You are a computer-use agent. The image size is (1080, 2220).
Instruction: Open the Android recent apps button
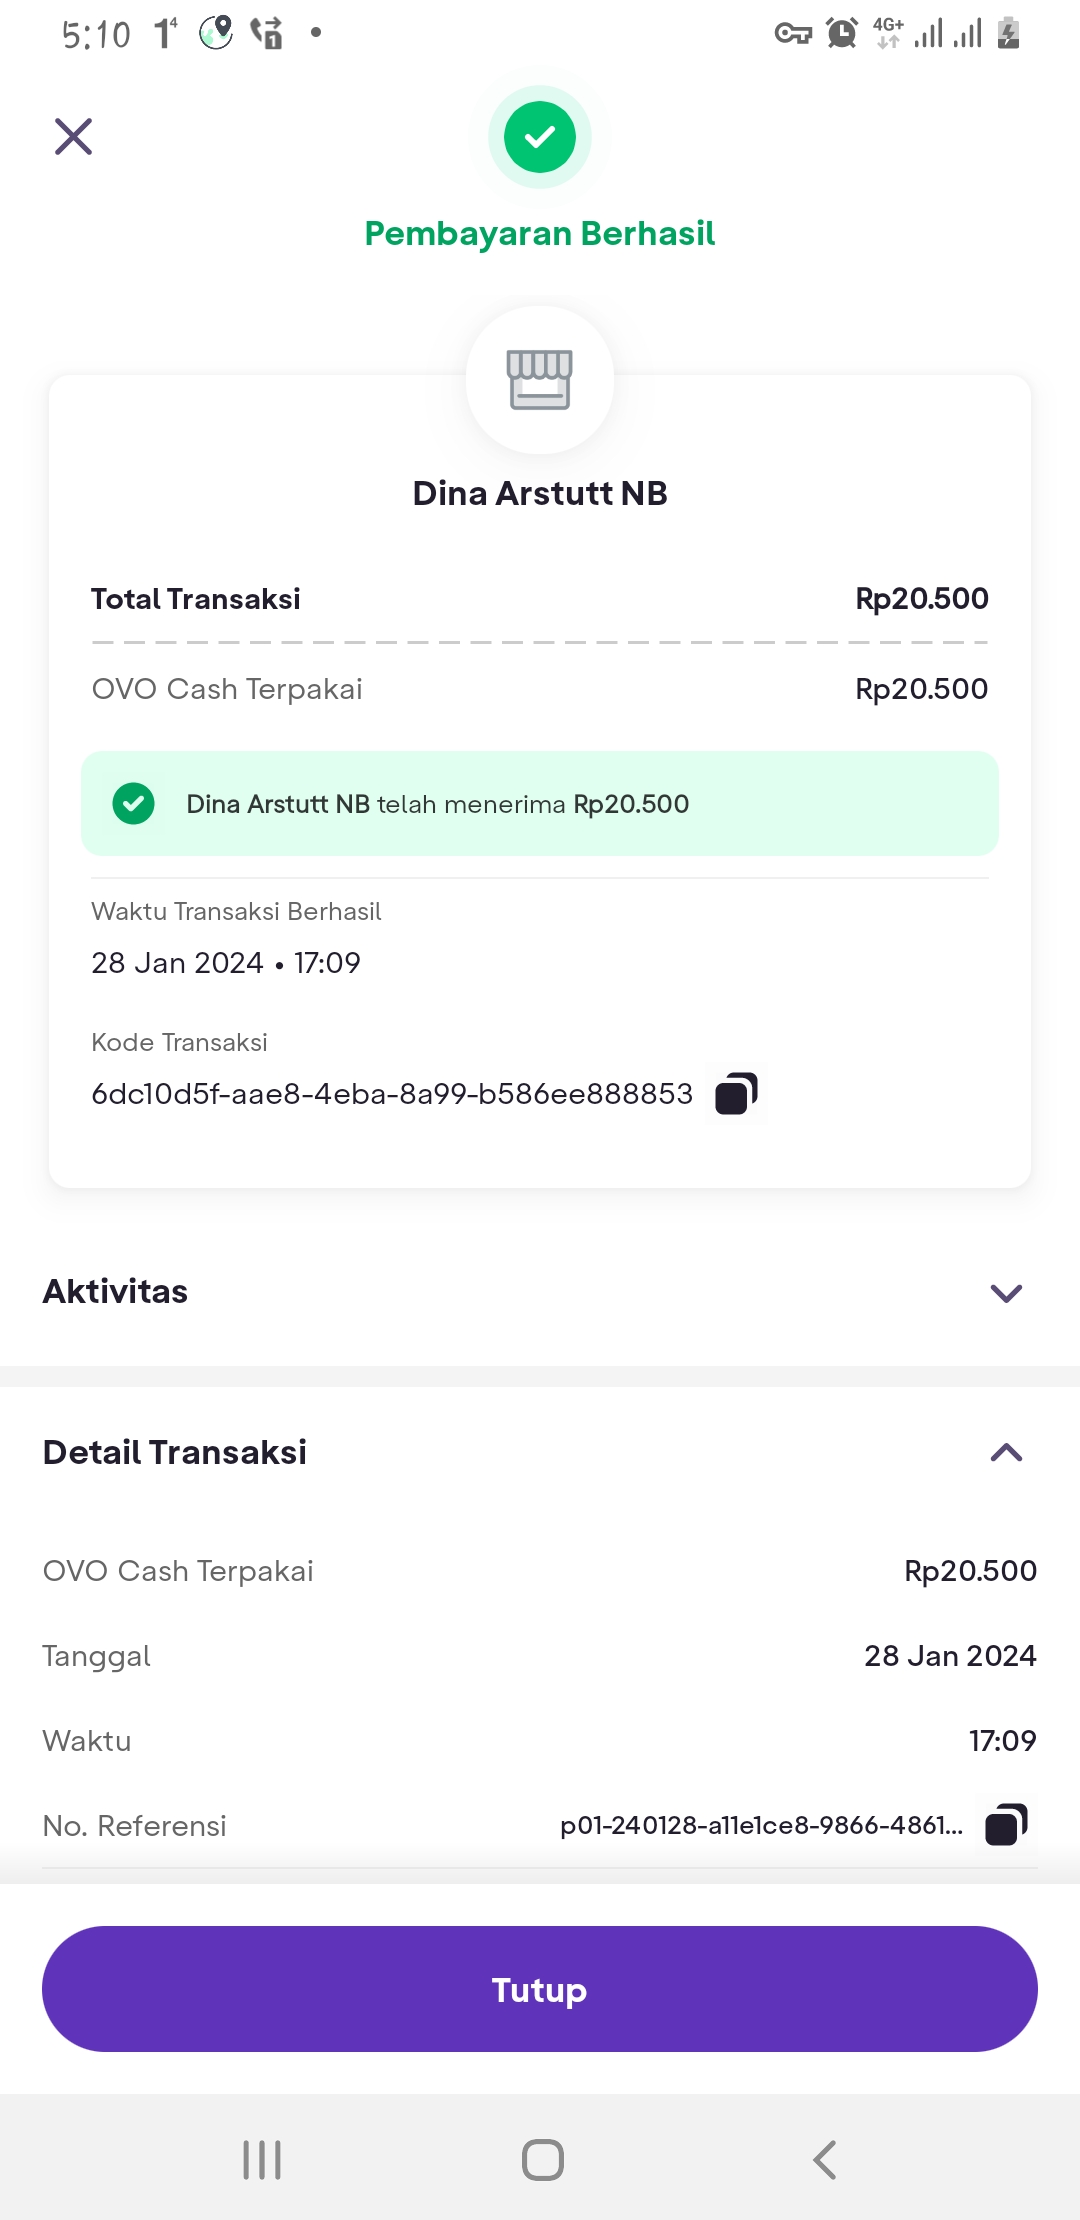[262, 2160]
